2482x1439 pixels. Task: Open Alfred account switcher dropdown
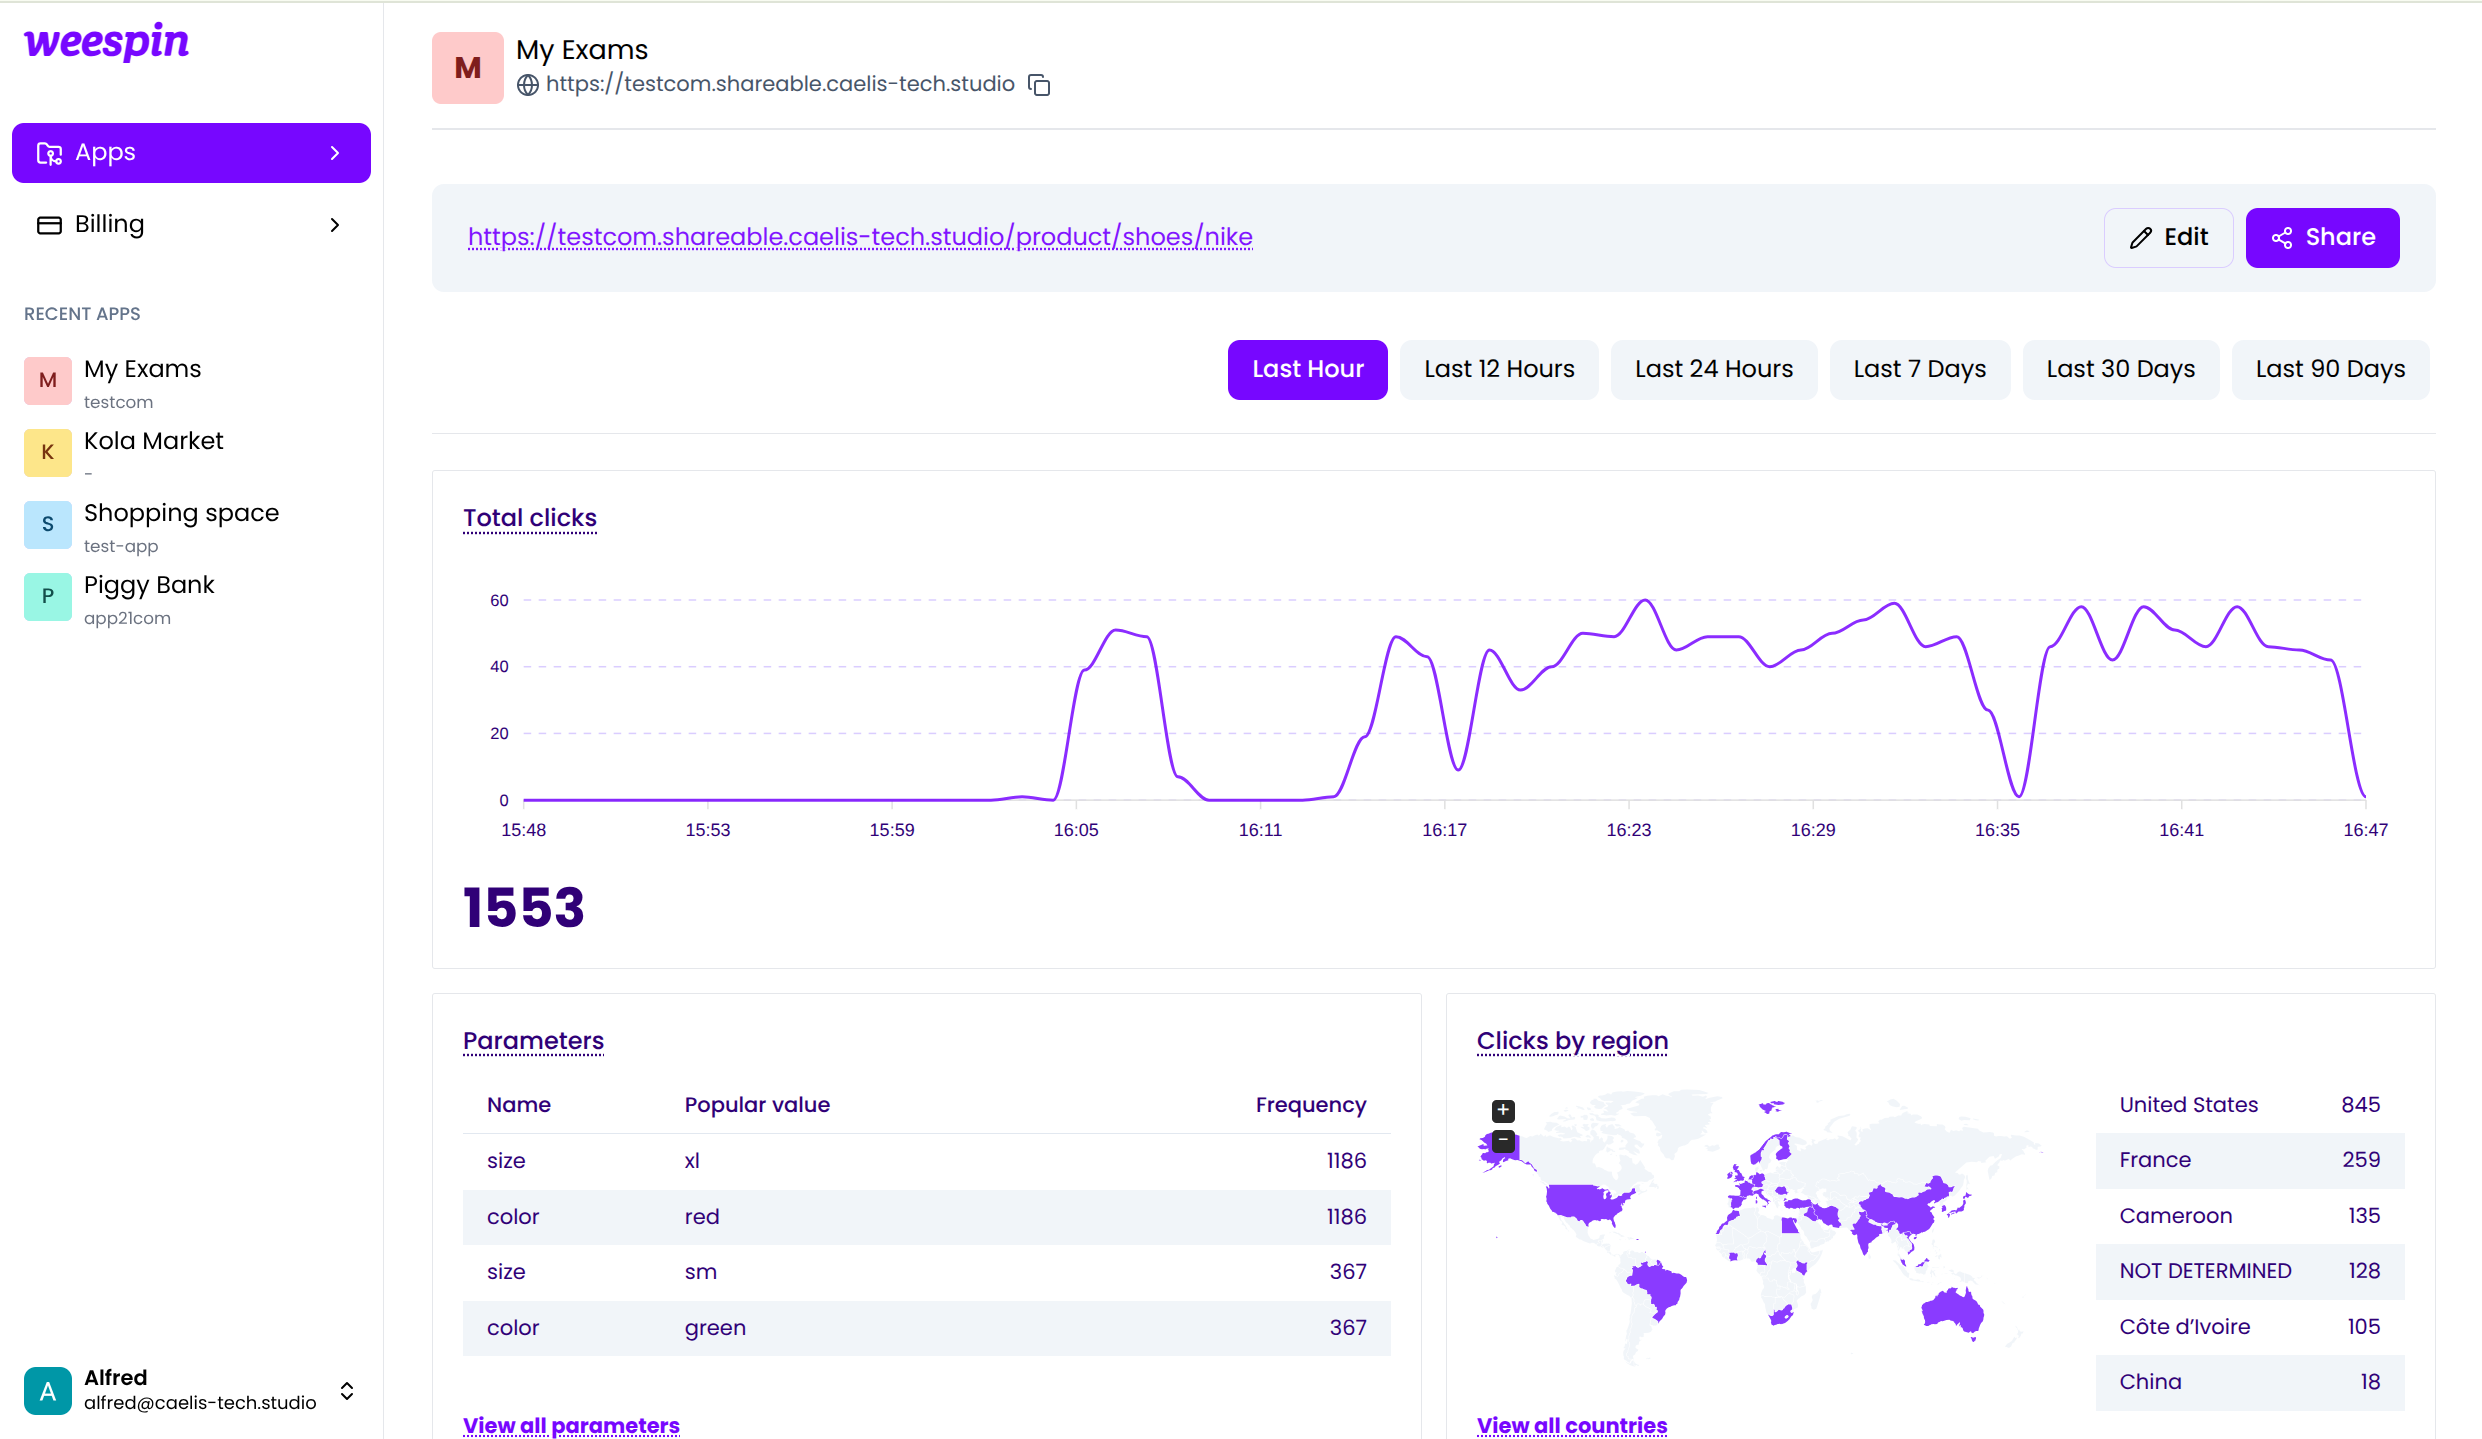[347, 1391]
